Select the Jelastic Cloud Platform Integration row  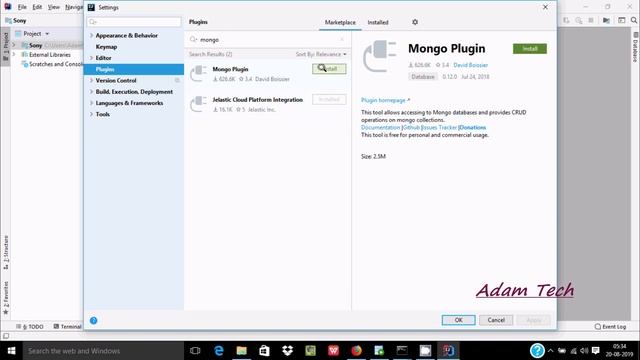(x=267, y=104)
